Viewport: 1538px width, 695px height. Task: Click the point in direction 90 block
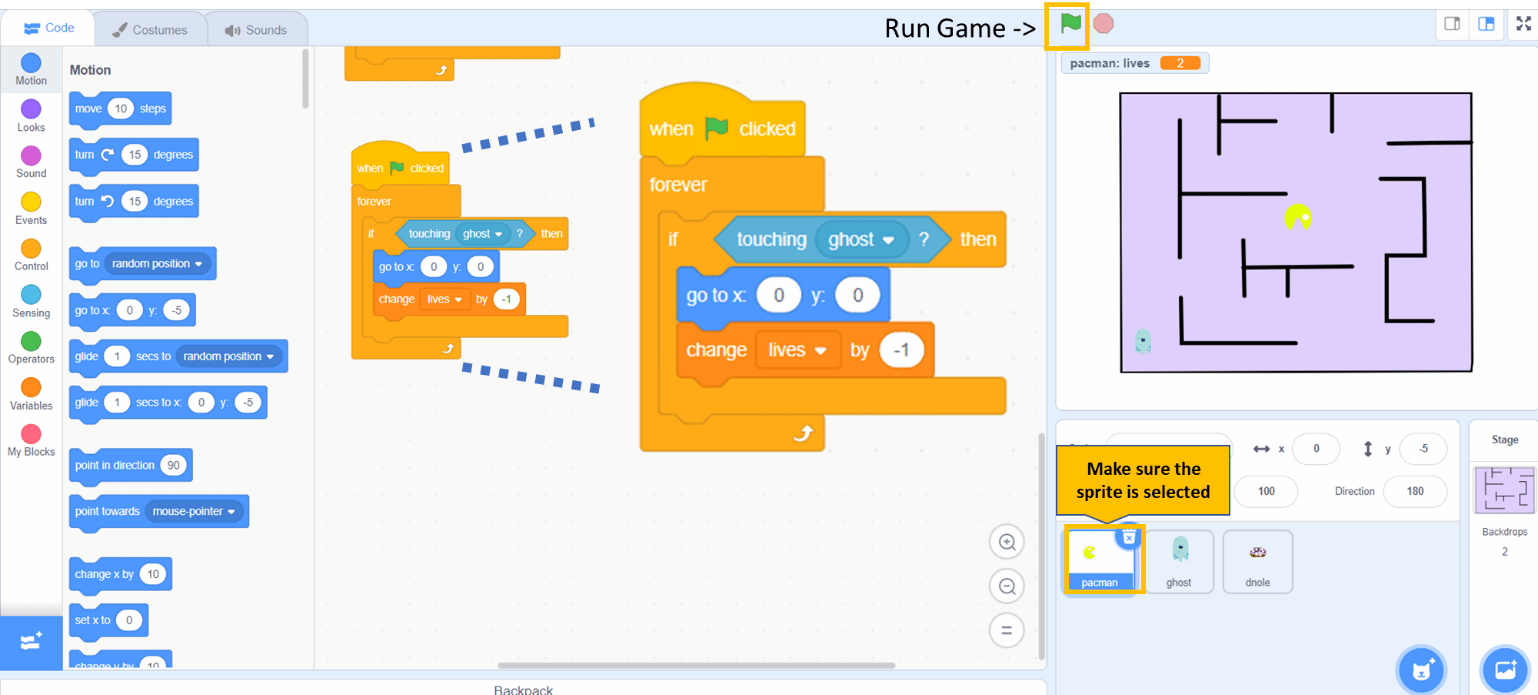point(130,465)
